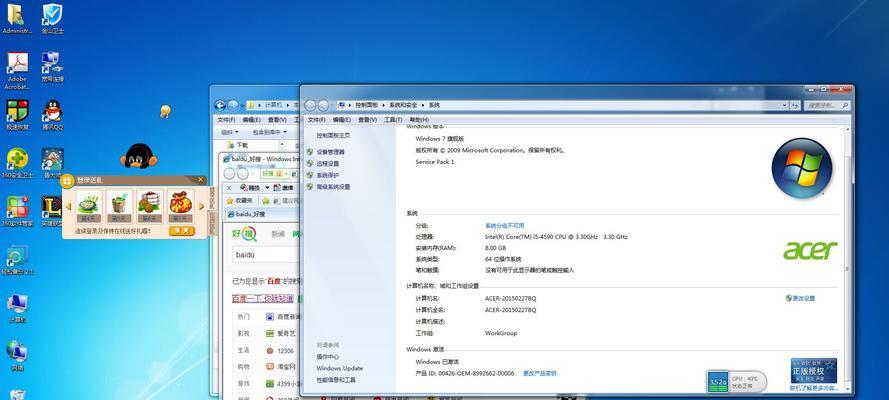Click the 收藏夹 star in the Internet Explorer window

coord(230,200)
